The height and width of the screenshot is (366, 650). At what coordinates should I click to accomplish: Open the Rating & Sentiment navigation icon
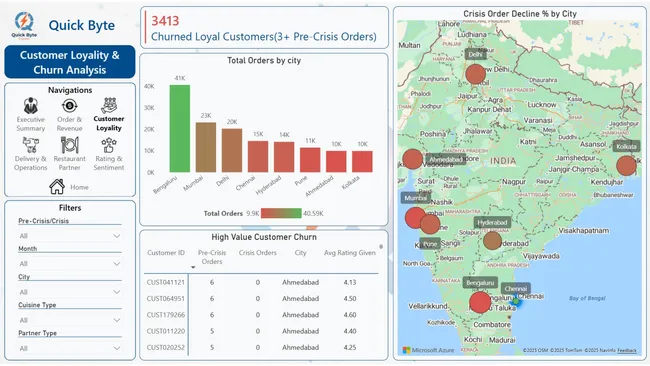click(x=109, y=145)
